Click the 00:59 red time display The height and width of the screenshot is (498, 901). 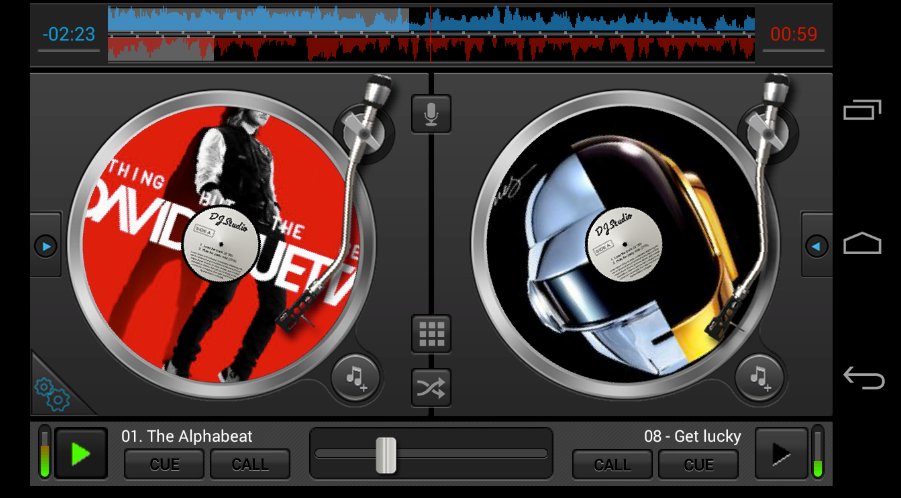(x=794, y=34)
